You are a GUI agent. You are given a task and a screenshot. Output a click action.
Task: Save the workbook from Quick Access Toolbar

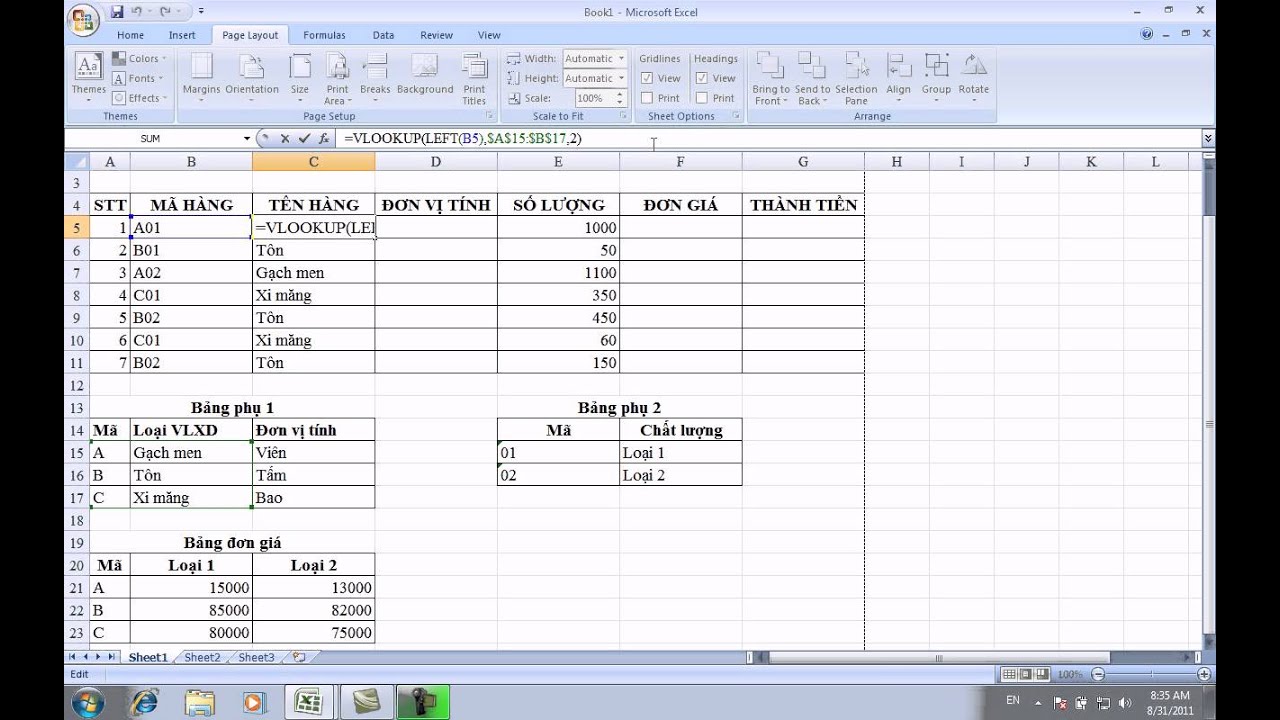click(117, 12)
